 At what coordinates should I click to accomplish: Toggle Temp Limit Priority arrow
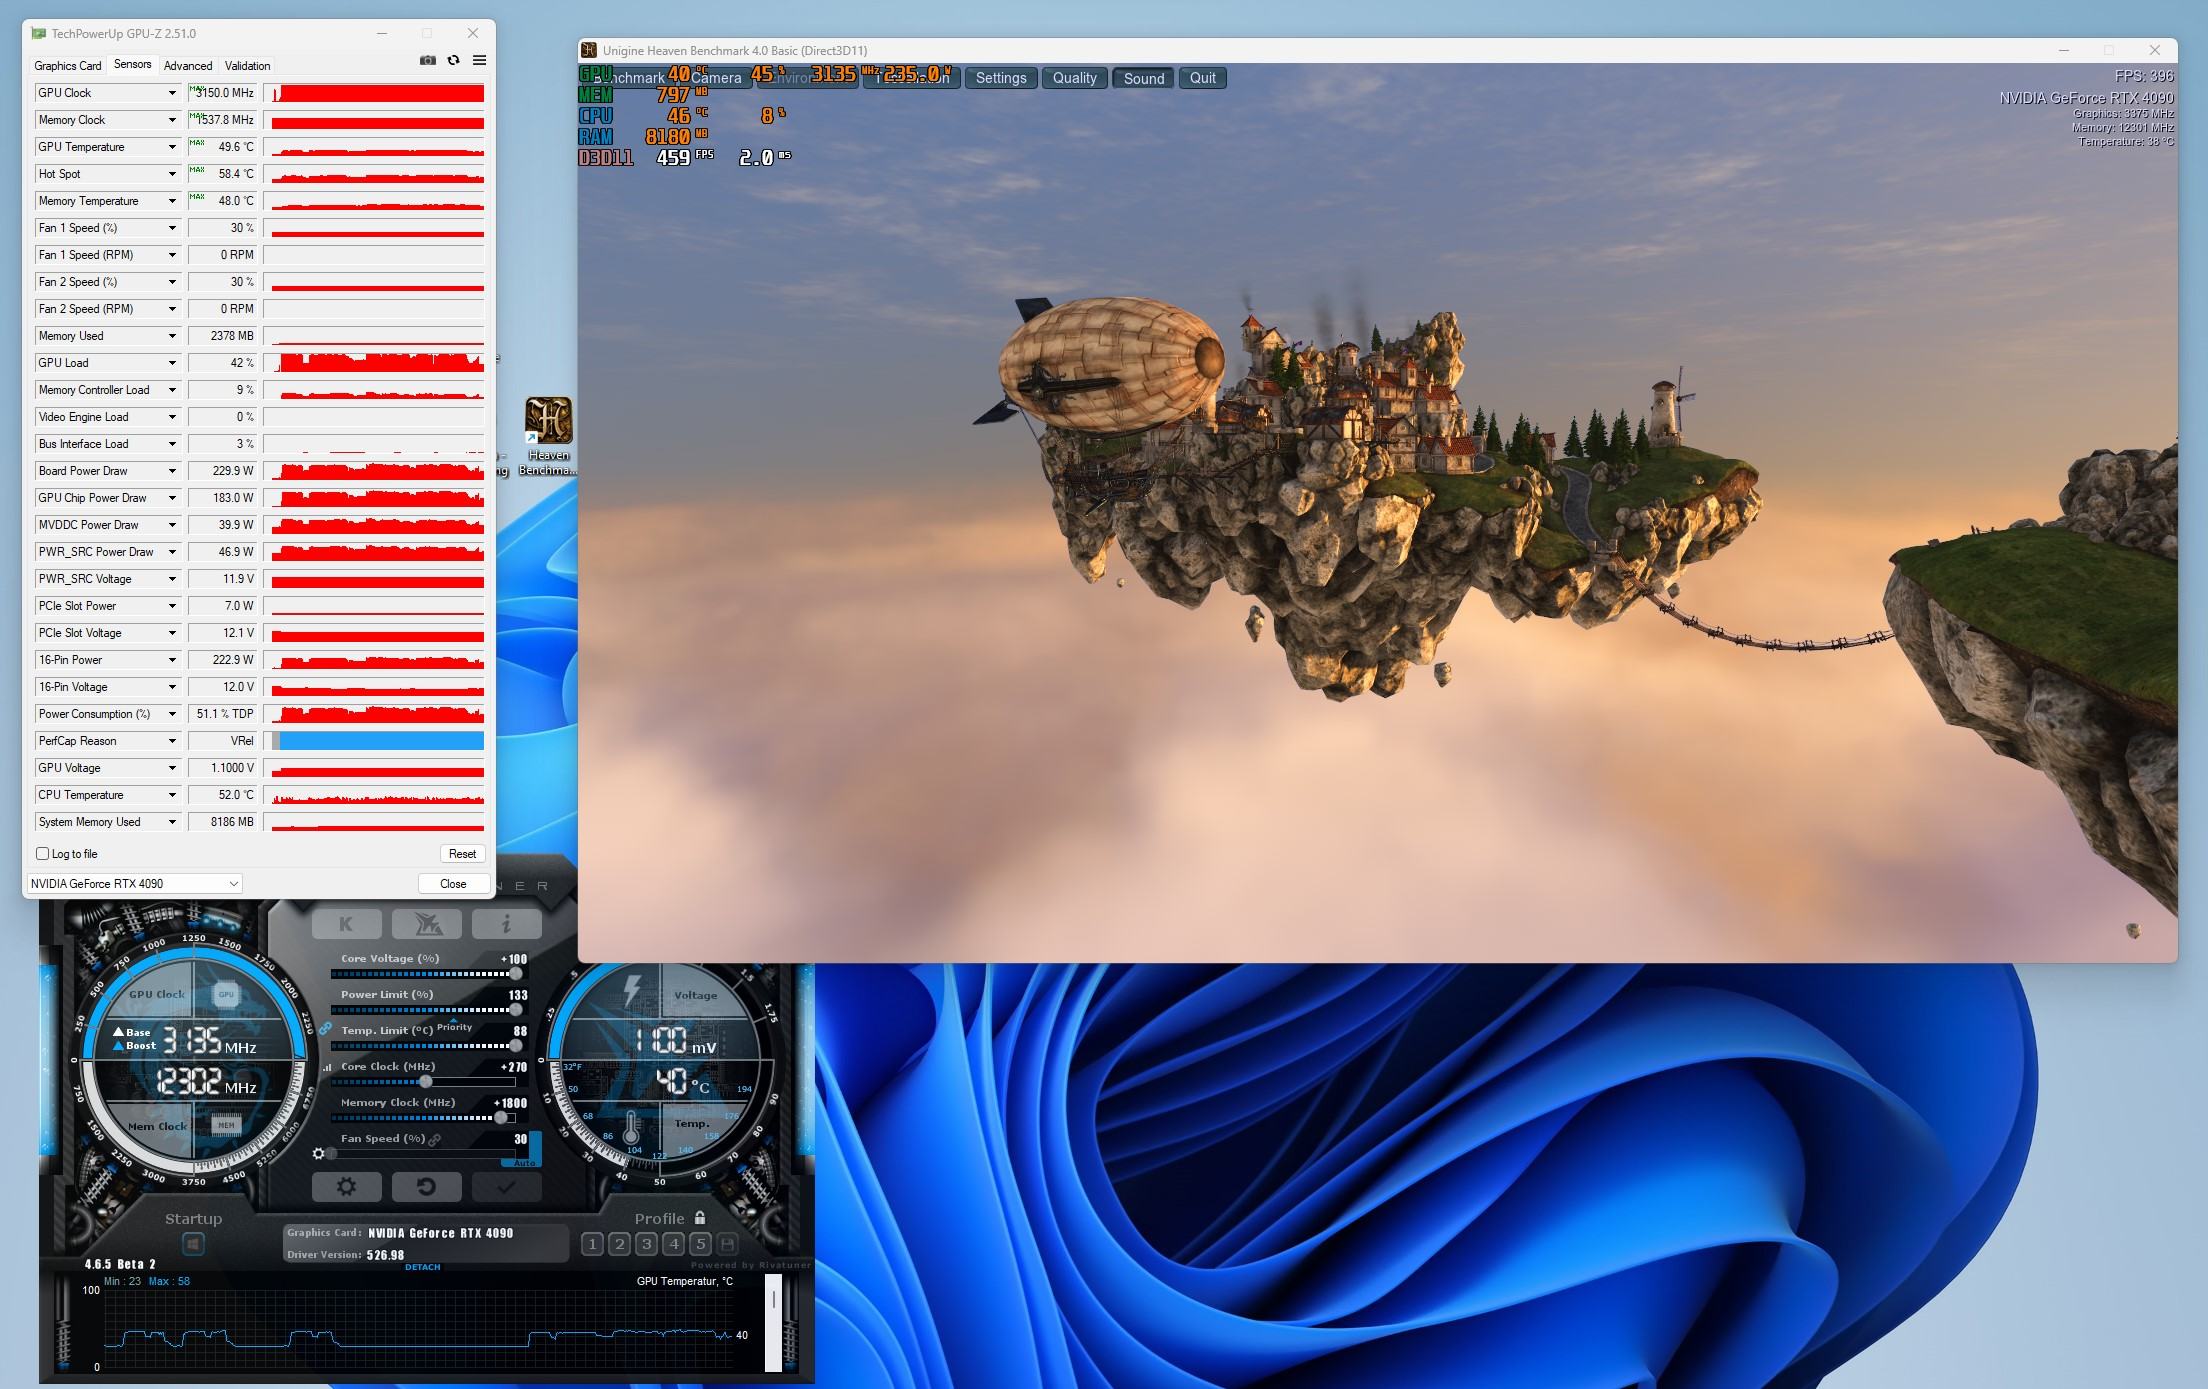(x=454, y=1020)
